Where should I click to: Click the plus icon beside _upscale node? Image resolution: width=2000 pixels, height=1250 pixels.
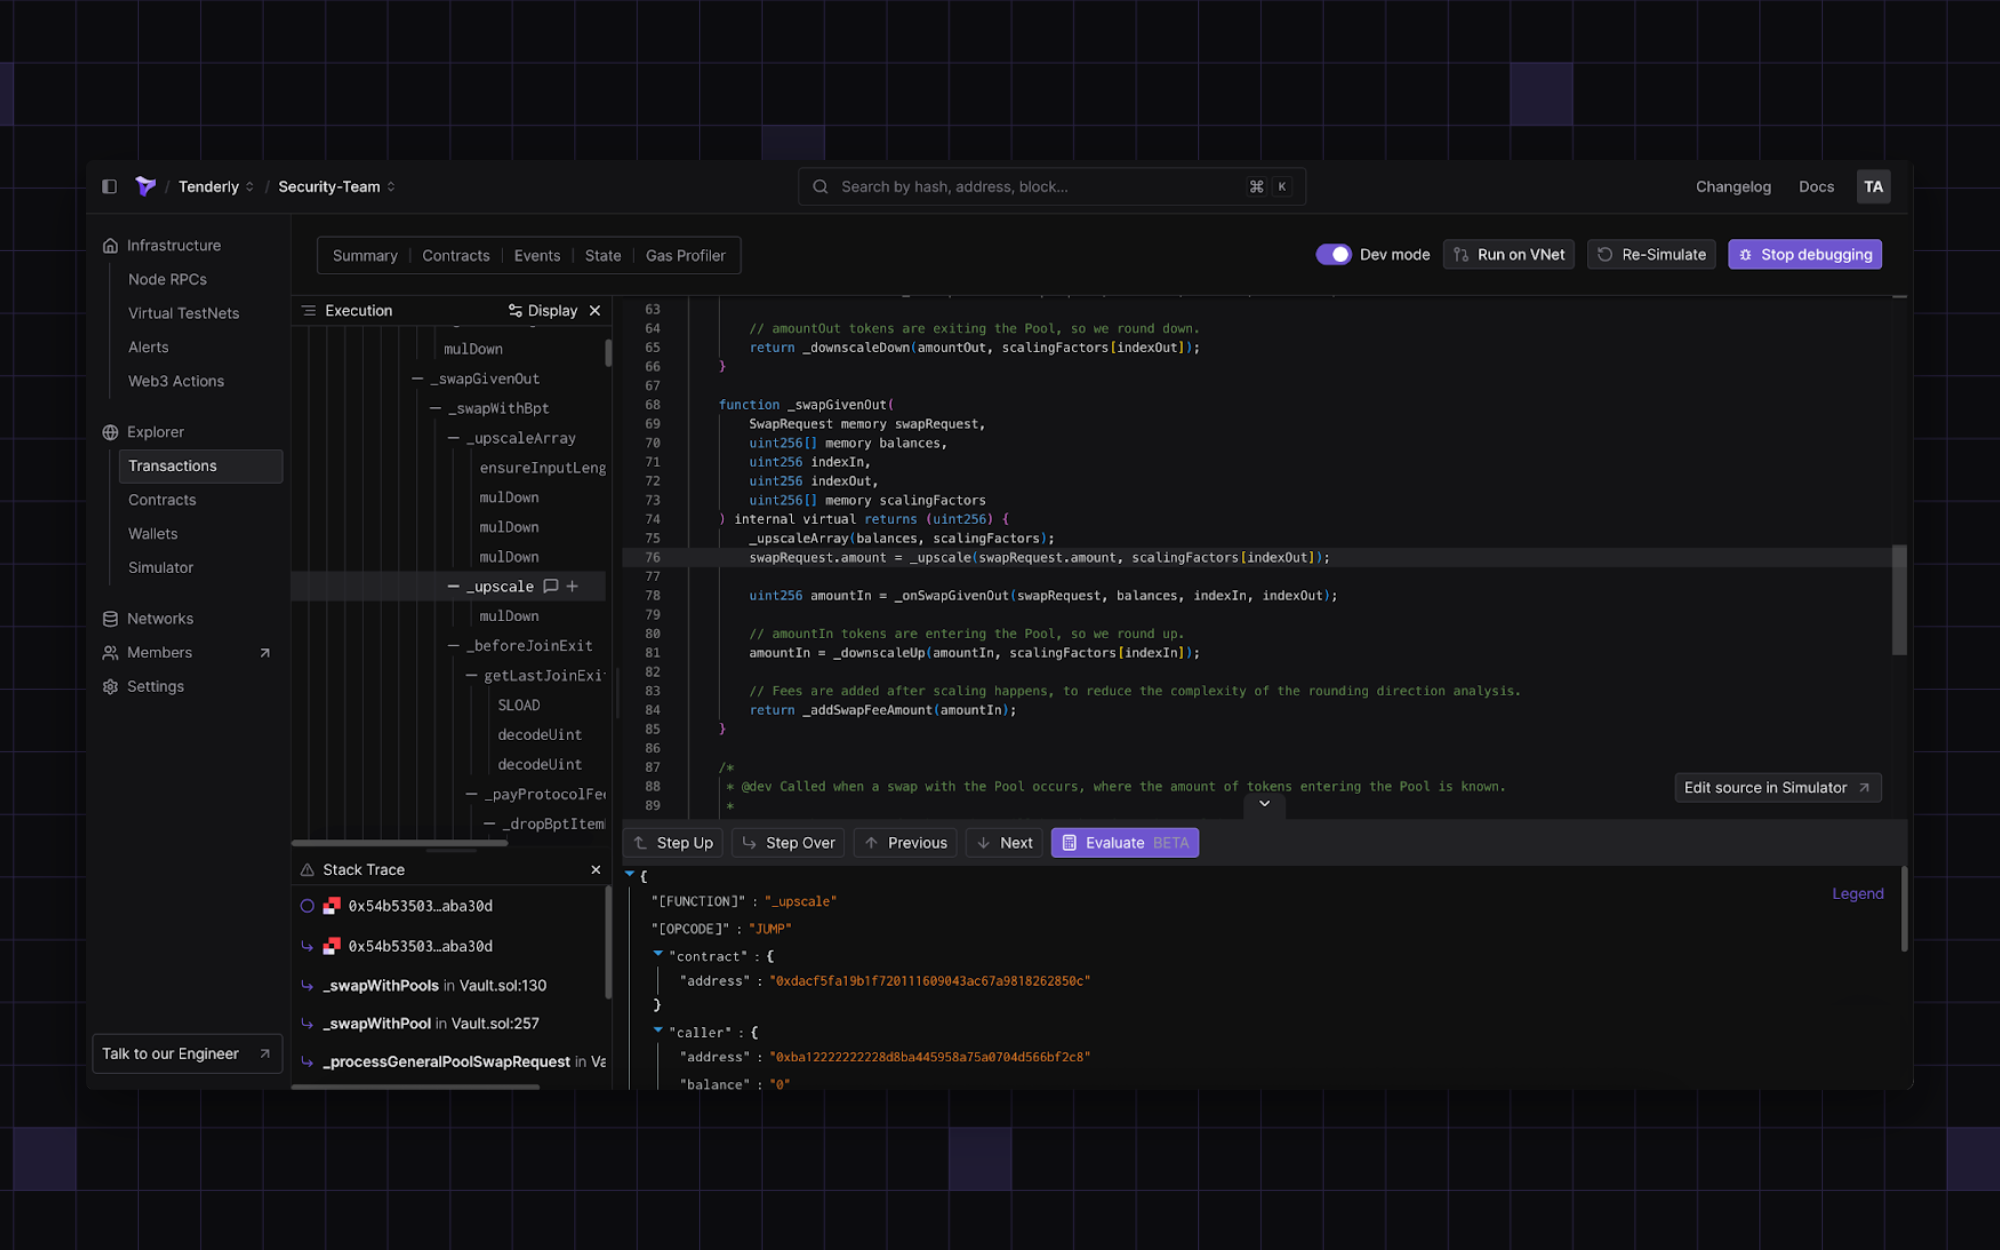pyautogui.click(x=572, y=586)
